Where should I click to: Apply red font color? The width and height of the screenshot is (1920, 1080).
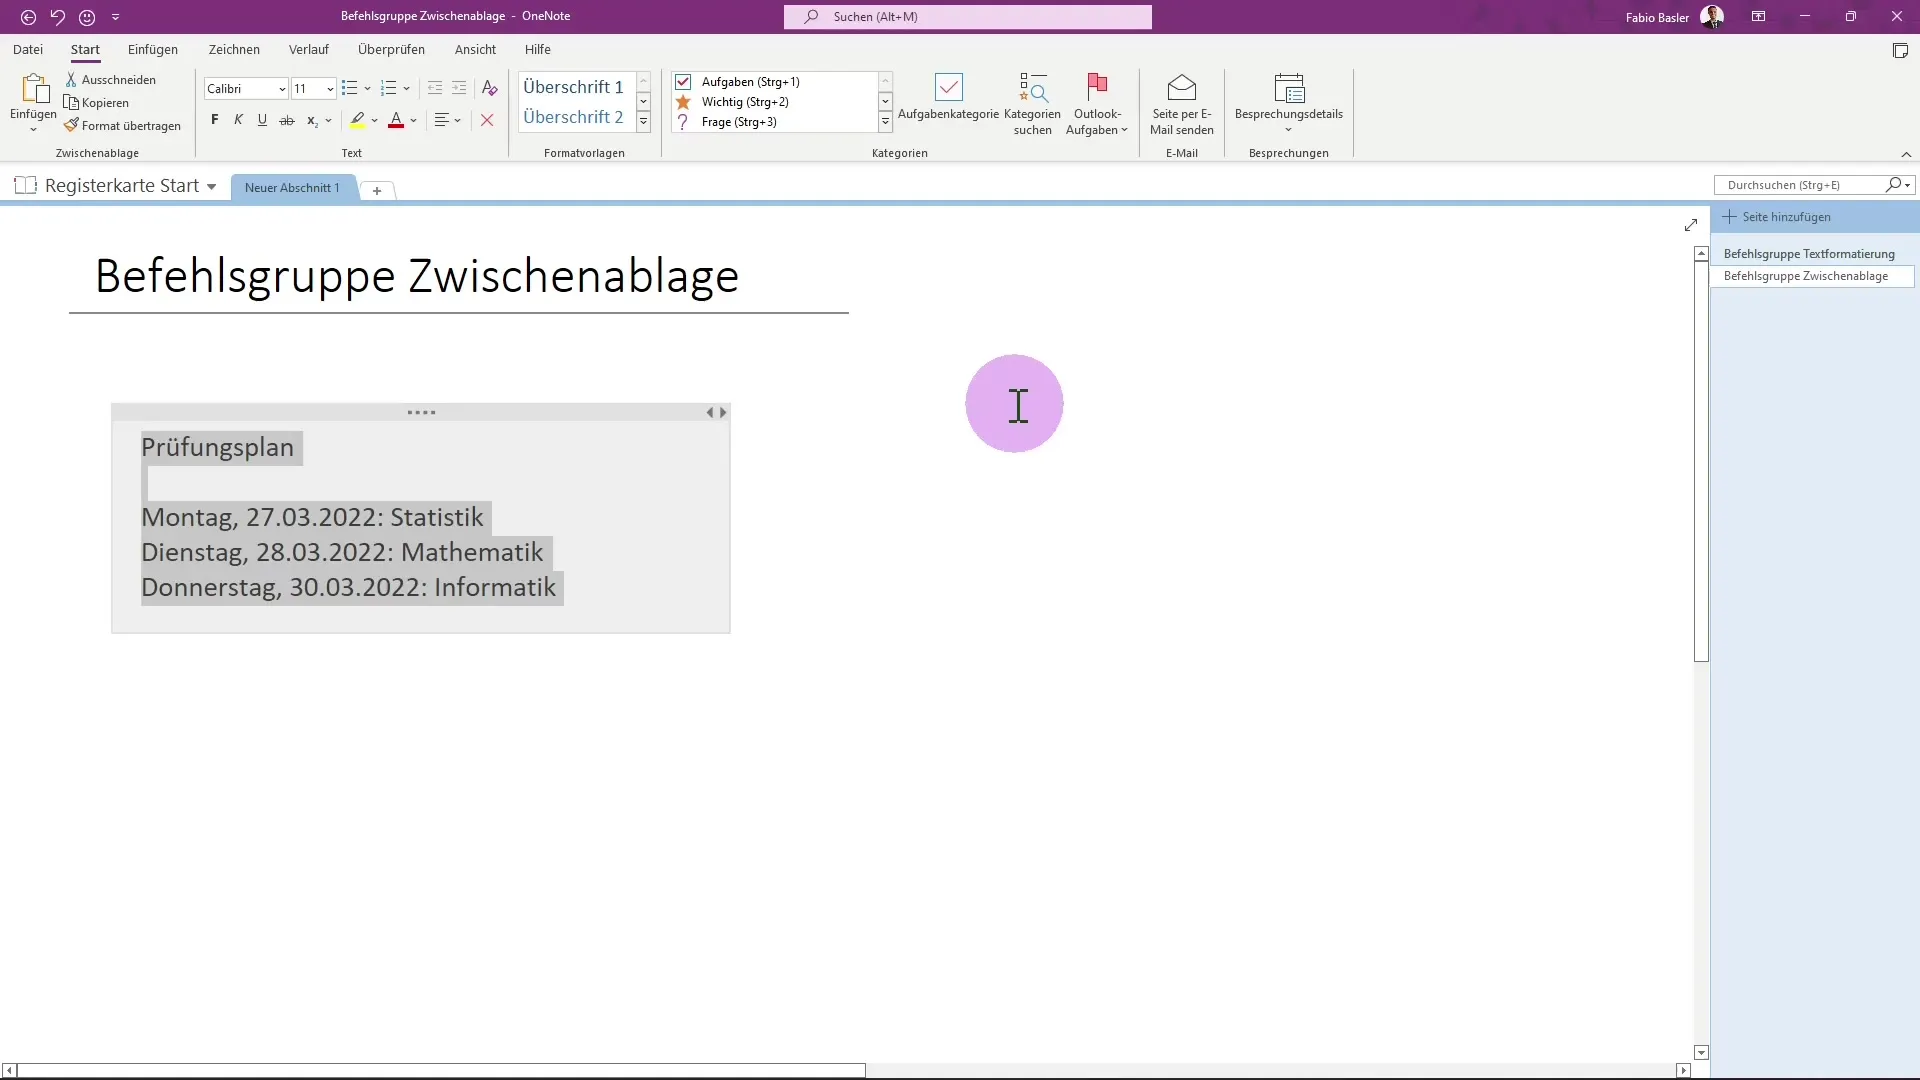pyautogui.click(x=396, y=120)
